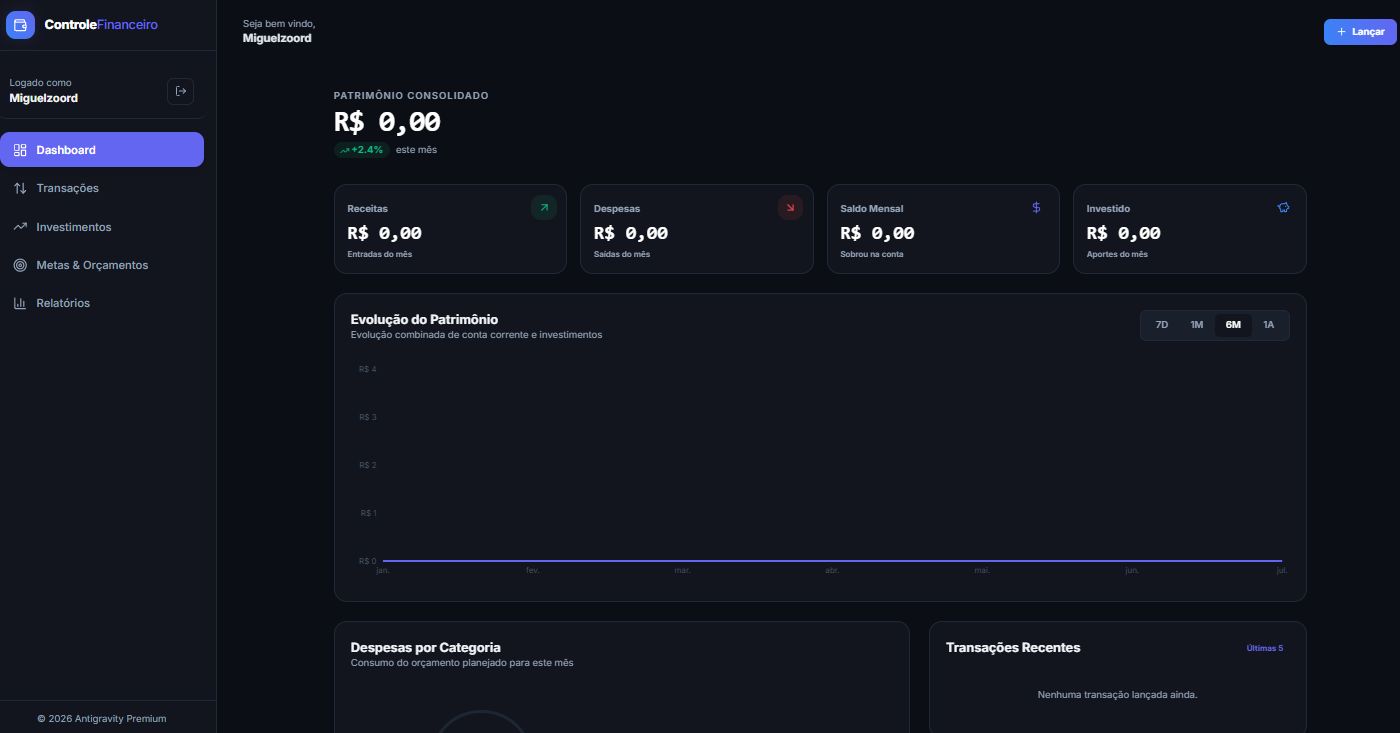Select the 1M chart period
Image resolution: width=1400 pixels, height=733 pixels.
(1197, 325)
